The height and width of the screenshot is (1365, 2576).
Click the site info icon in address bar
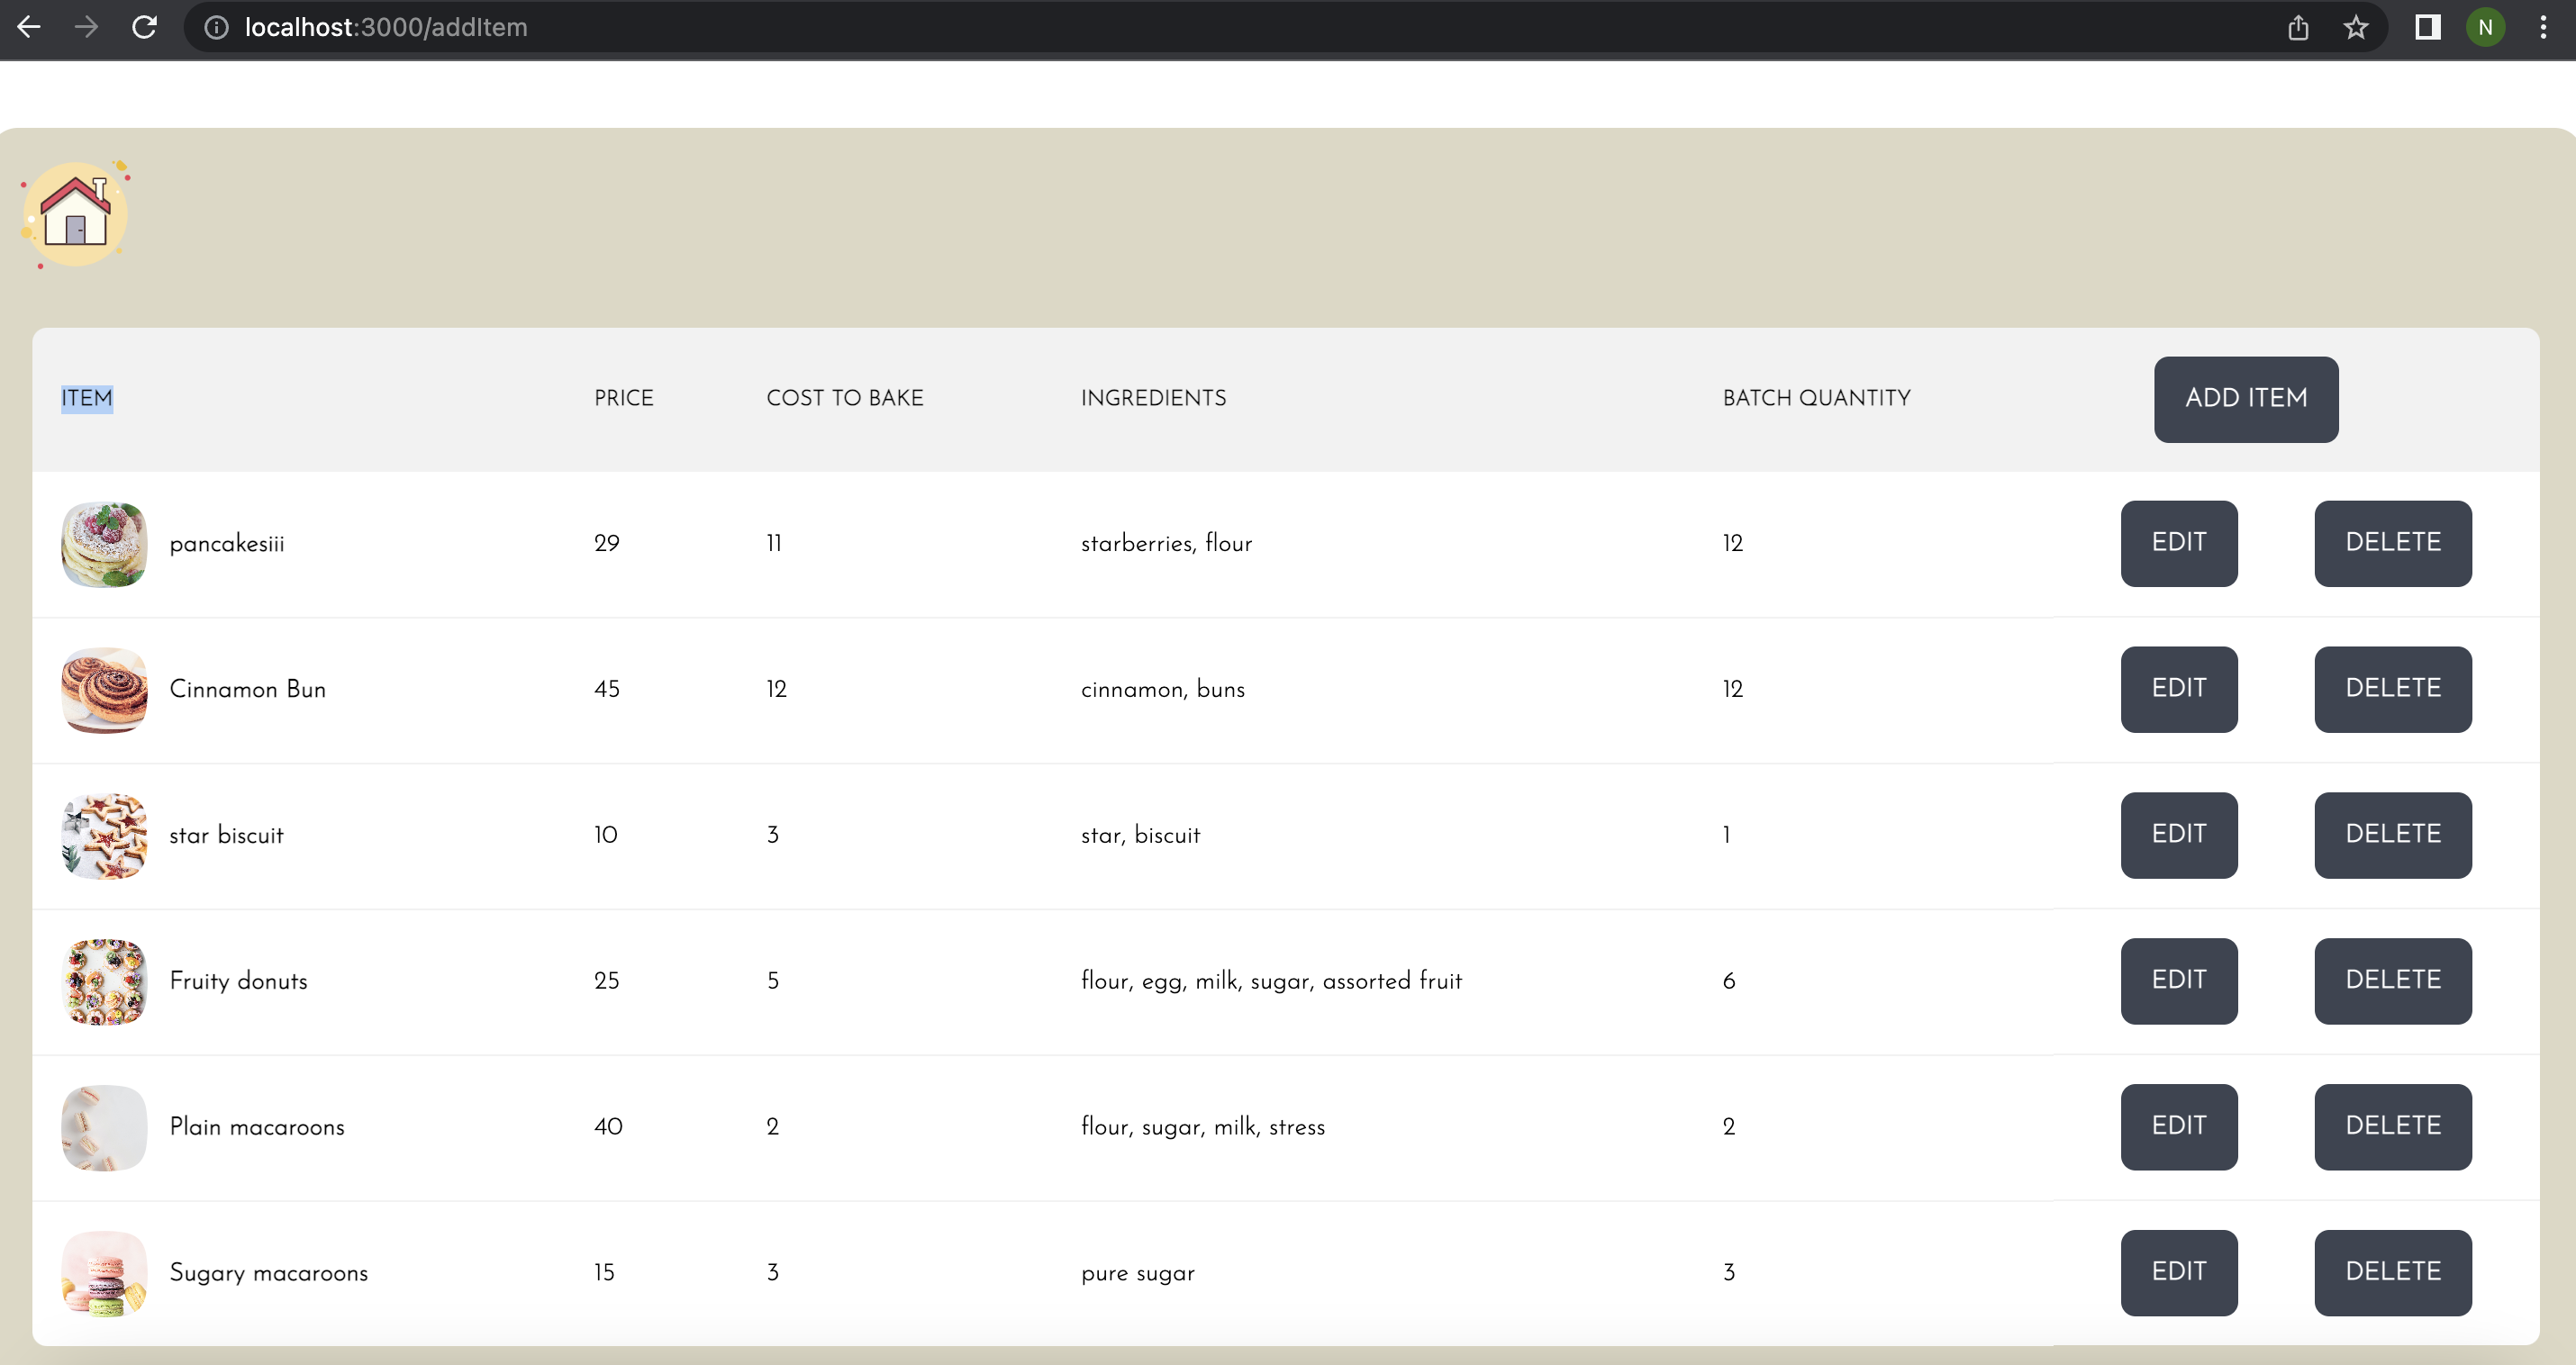[x=216, y=27]
